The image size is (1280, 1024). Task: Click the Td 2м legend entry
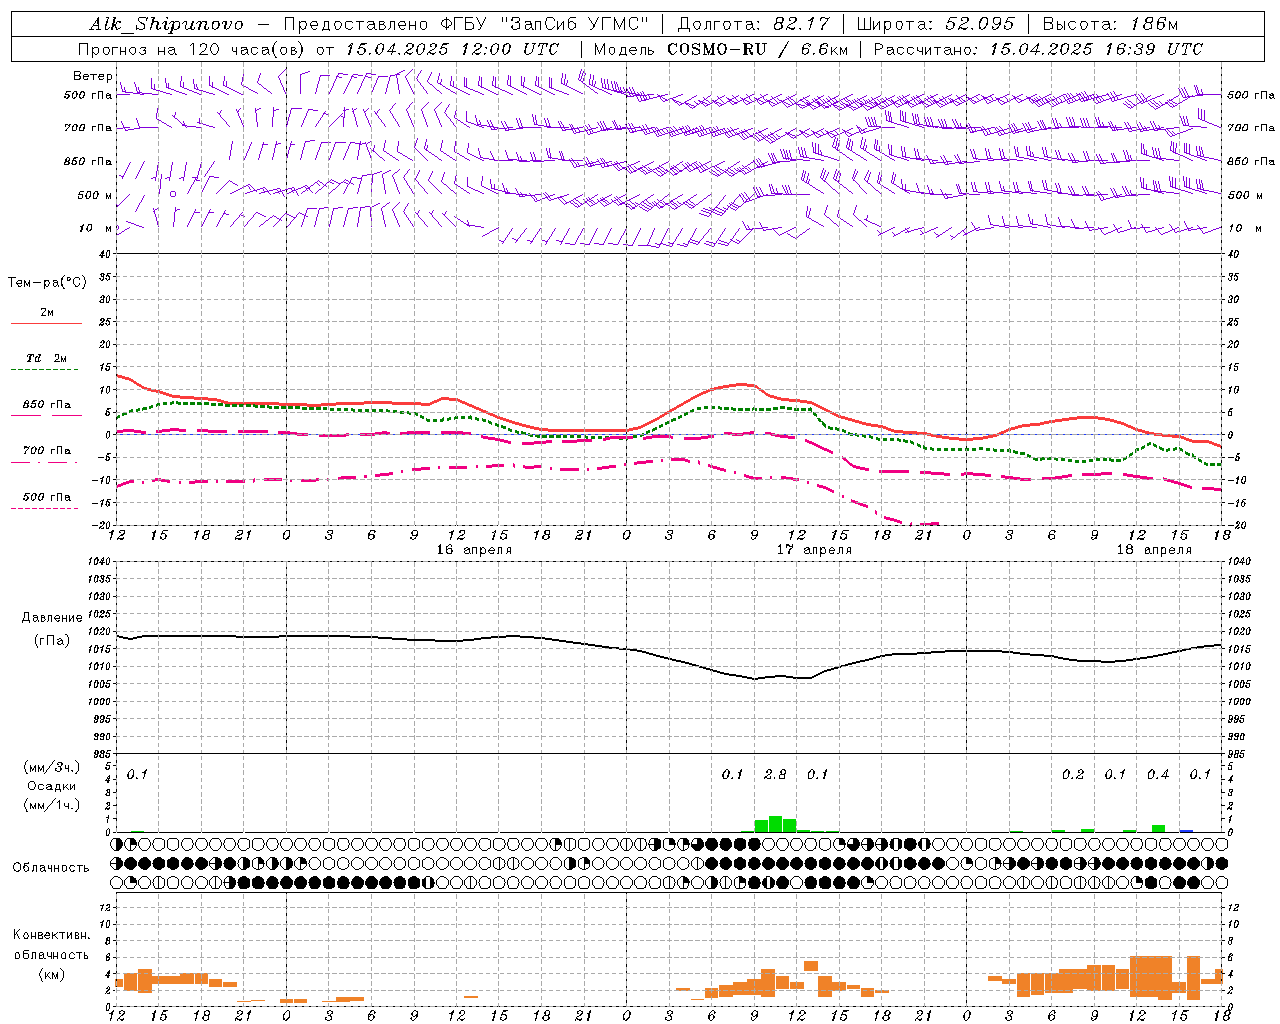46,358
